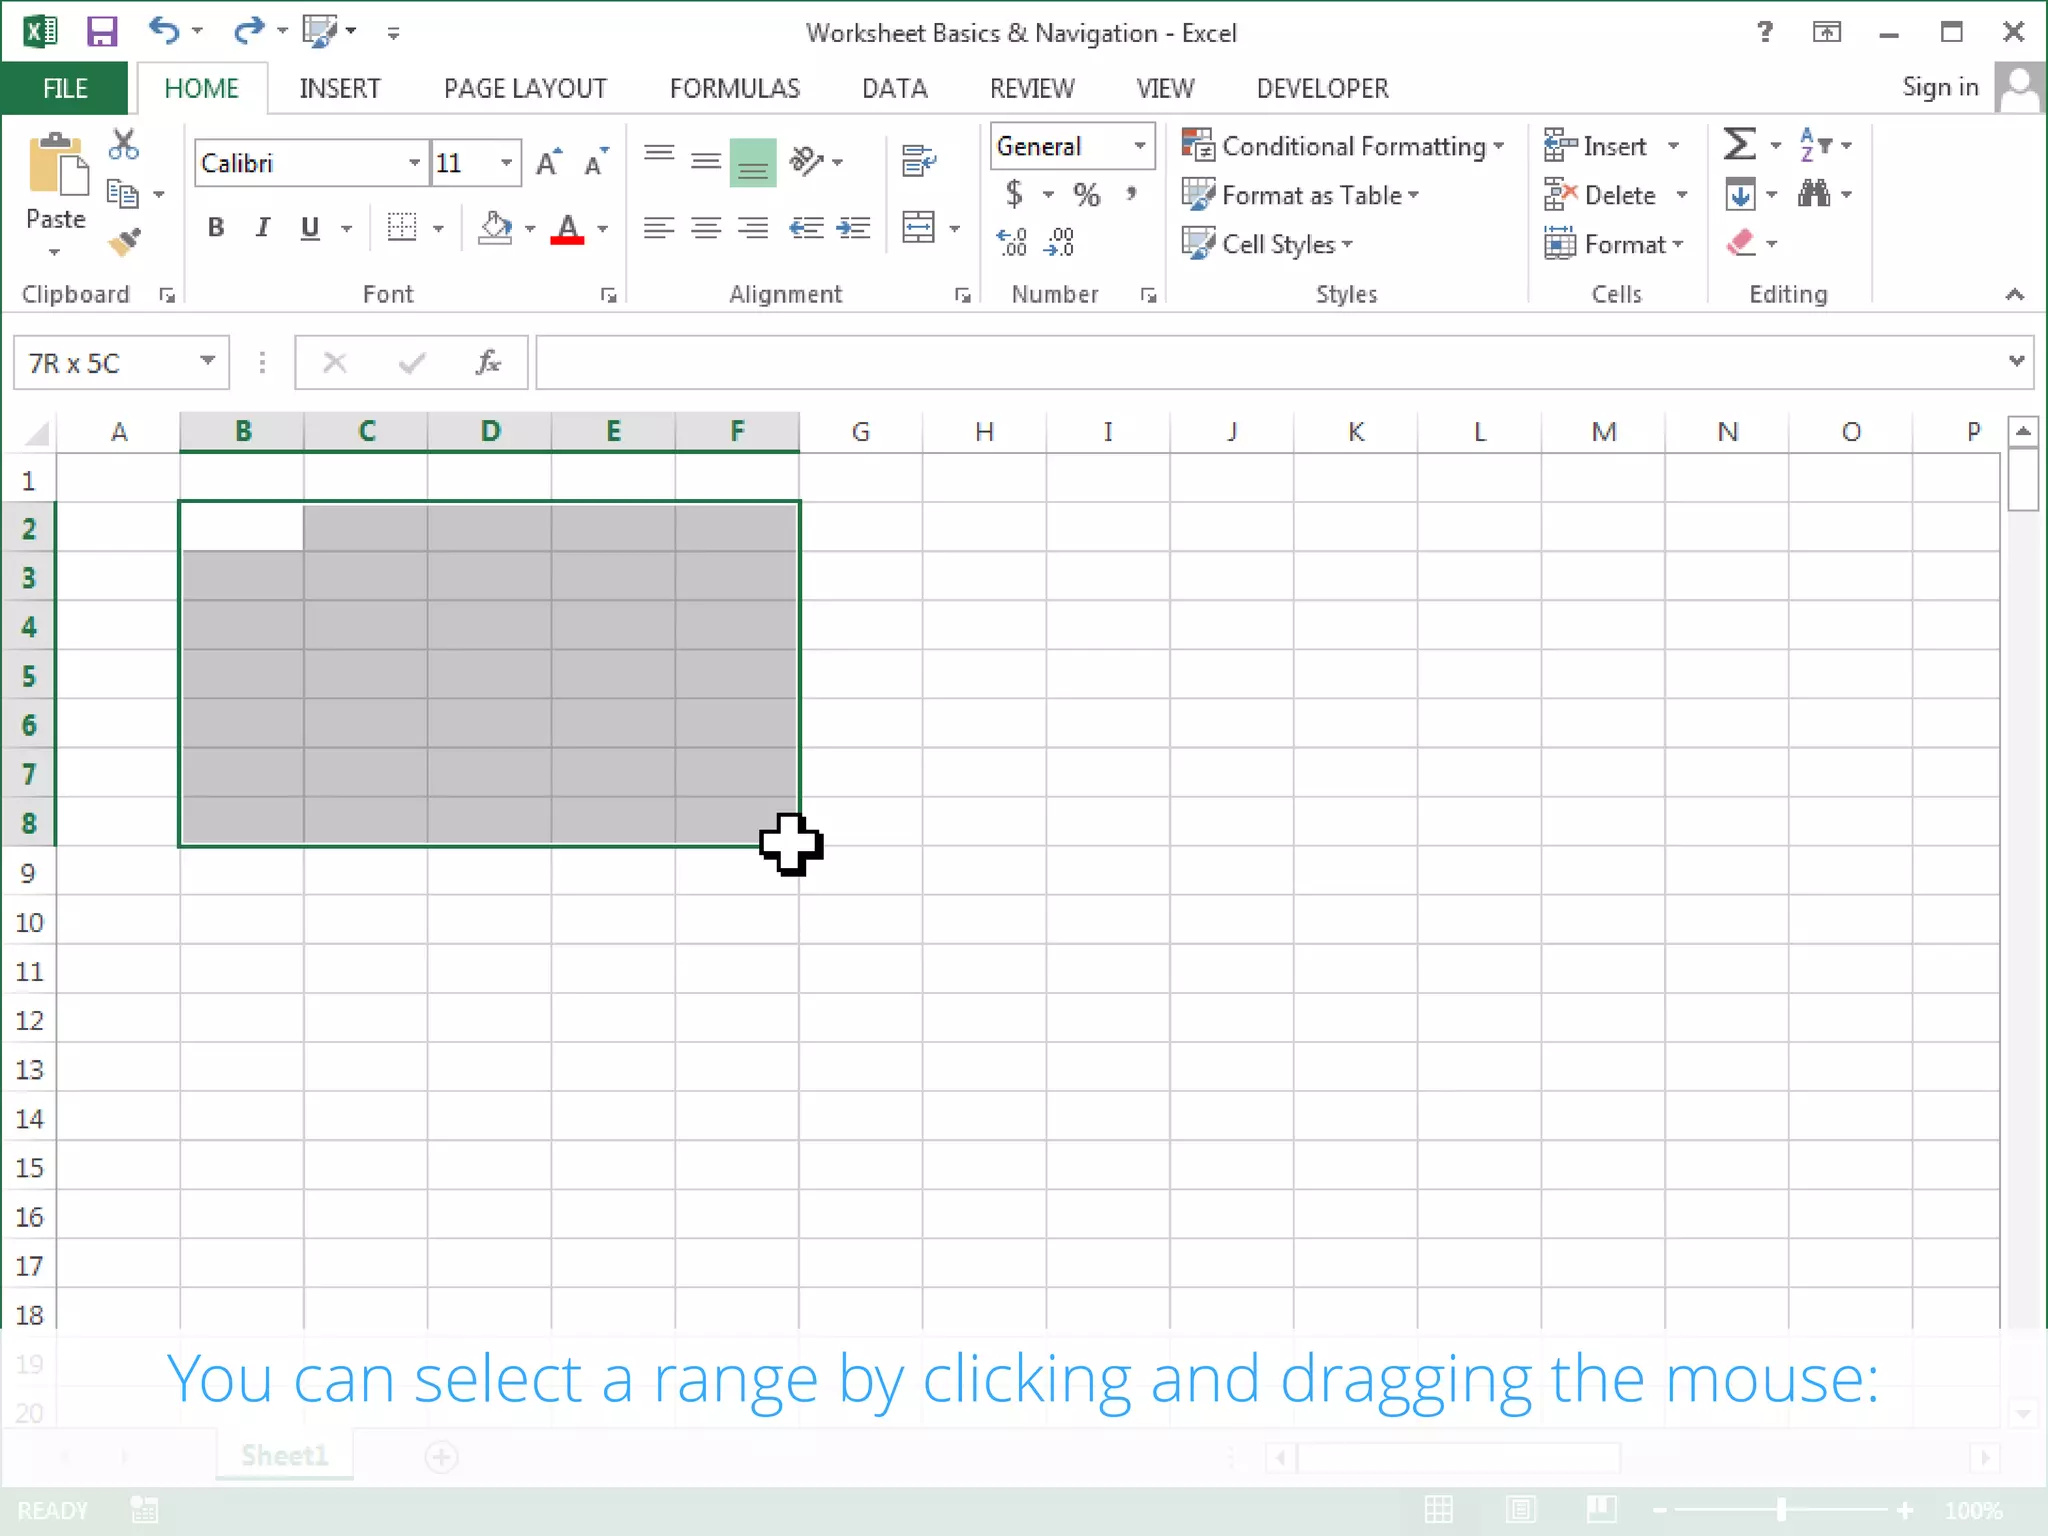Screen dimensions: 2048x1536
Task: Expand Conditional Formatting menu
Action: pyautogui.click(x=1342, y=146)
